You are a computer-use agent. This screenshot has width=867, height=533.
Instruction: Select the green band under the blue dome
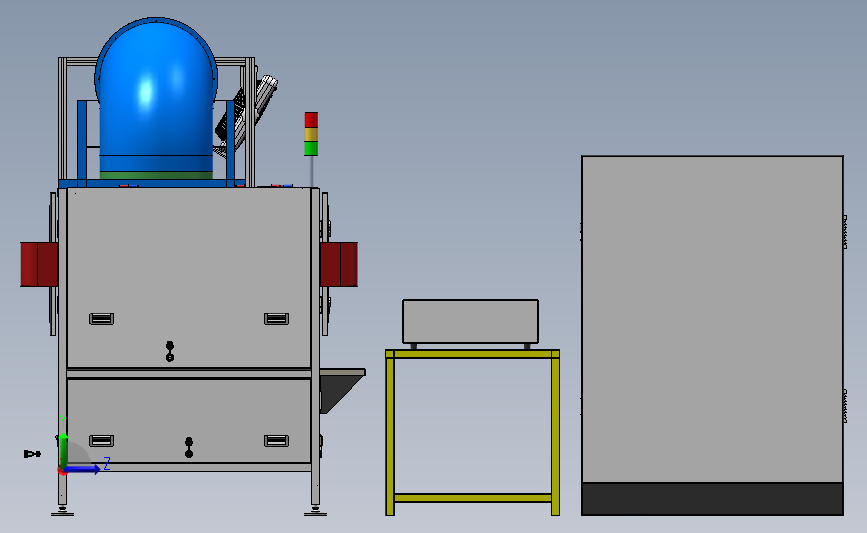(x=156, y=175)
